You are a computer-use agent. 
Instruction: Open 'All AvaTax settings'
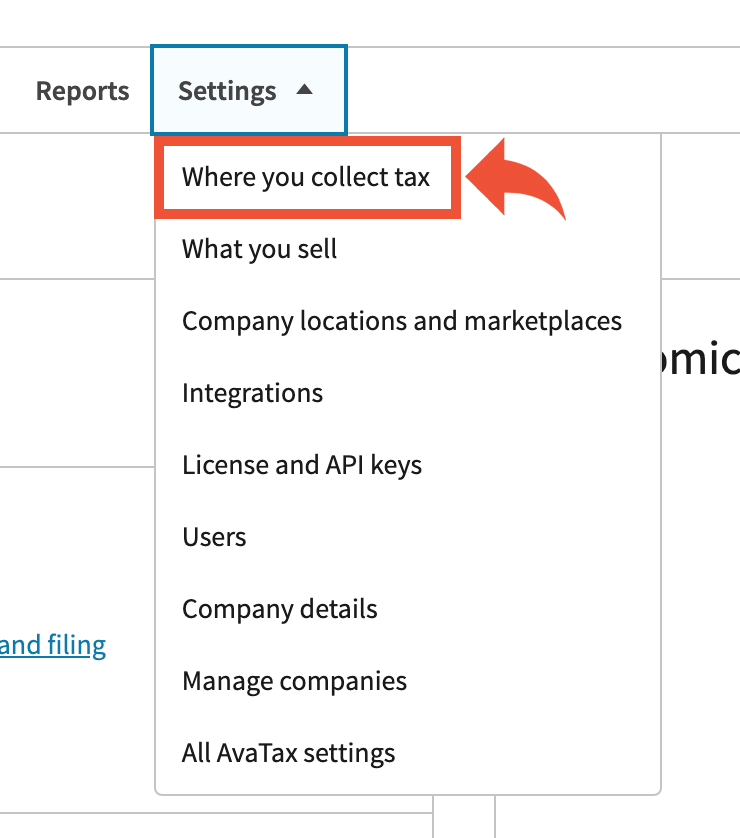[x=288, y=753]
